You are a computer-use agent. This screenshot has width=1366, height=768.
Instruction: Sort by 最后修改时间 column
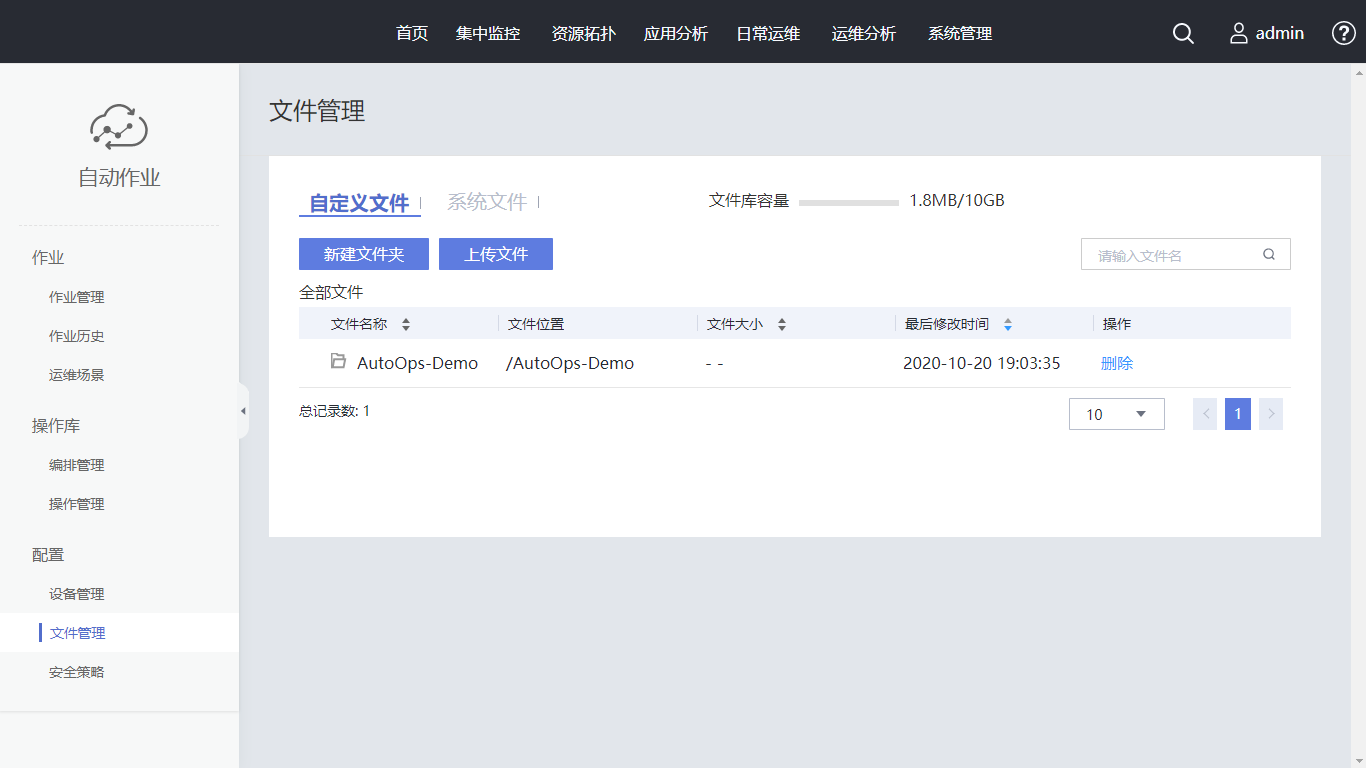pos(1008,324)
